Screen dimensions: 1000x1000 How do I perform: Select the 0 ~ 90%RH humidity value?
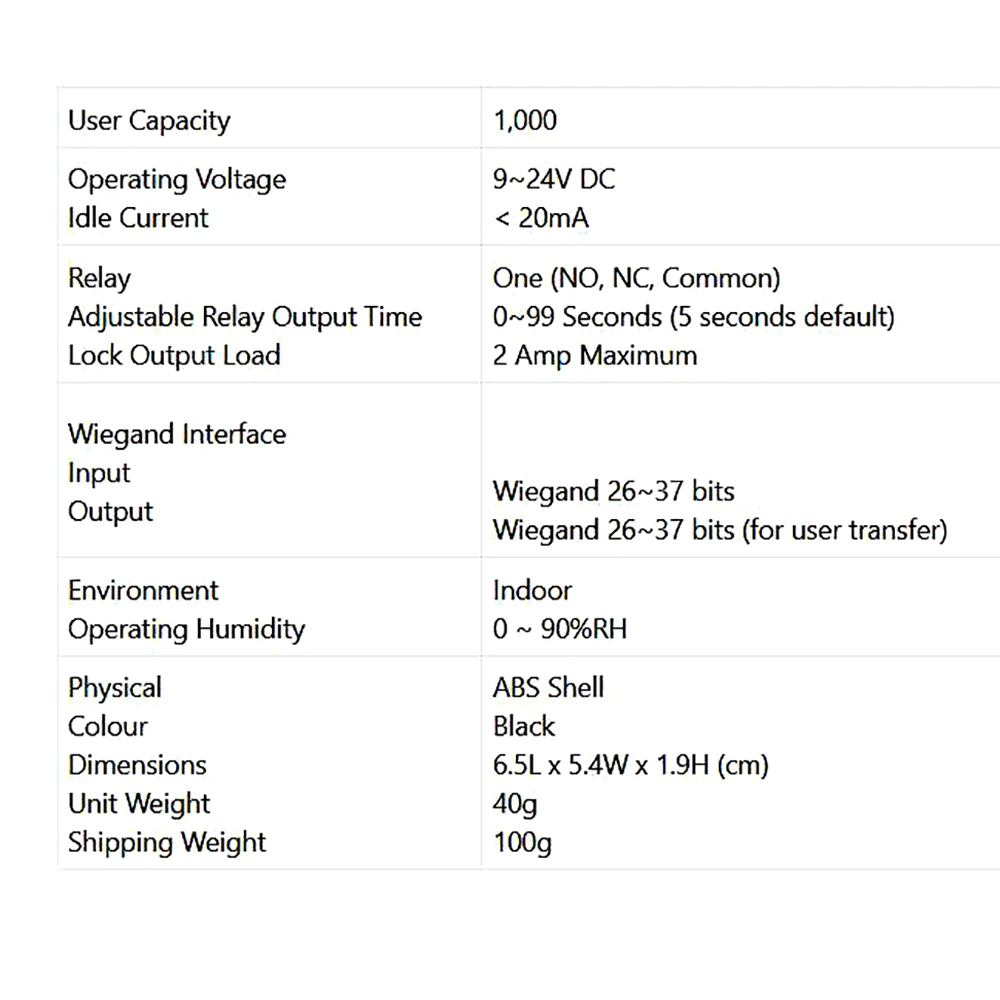pyautogui.click(x=560, y=629)
